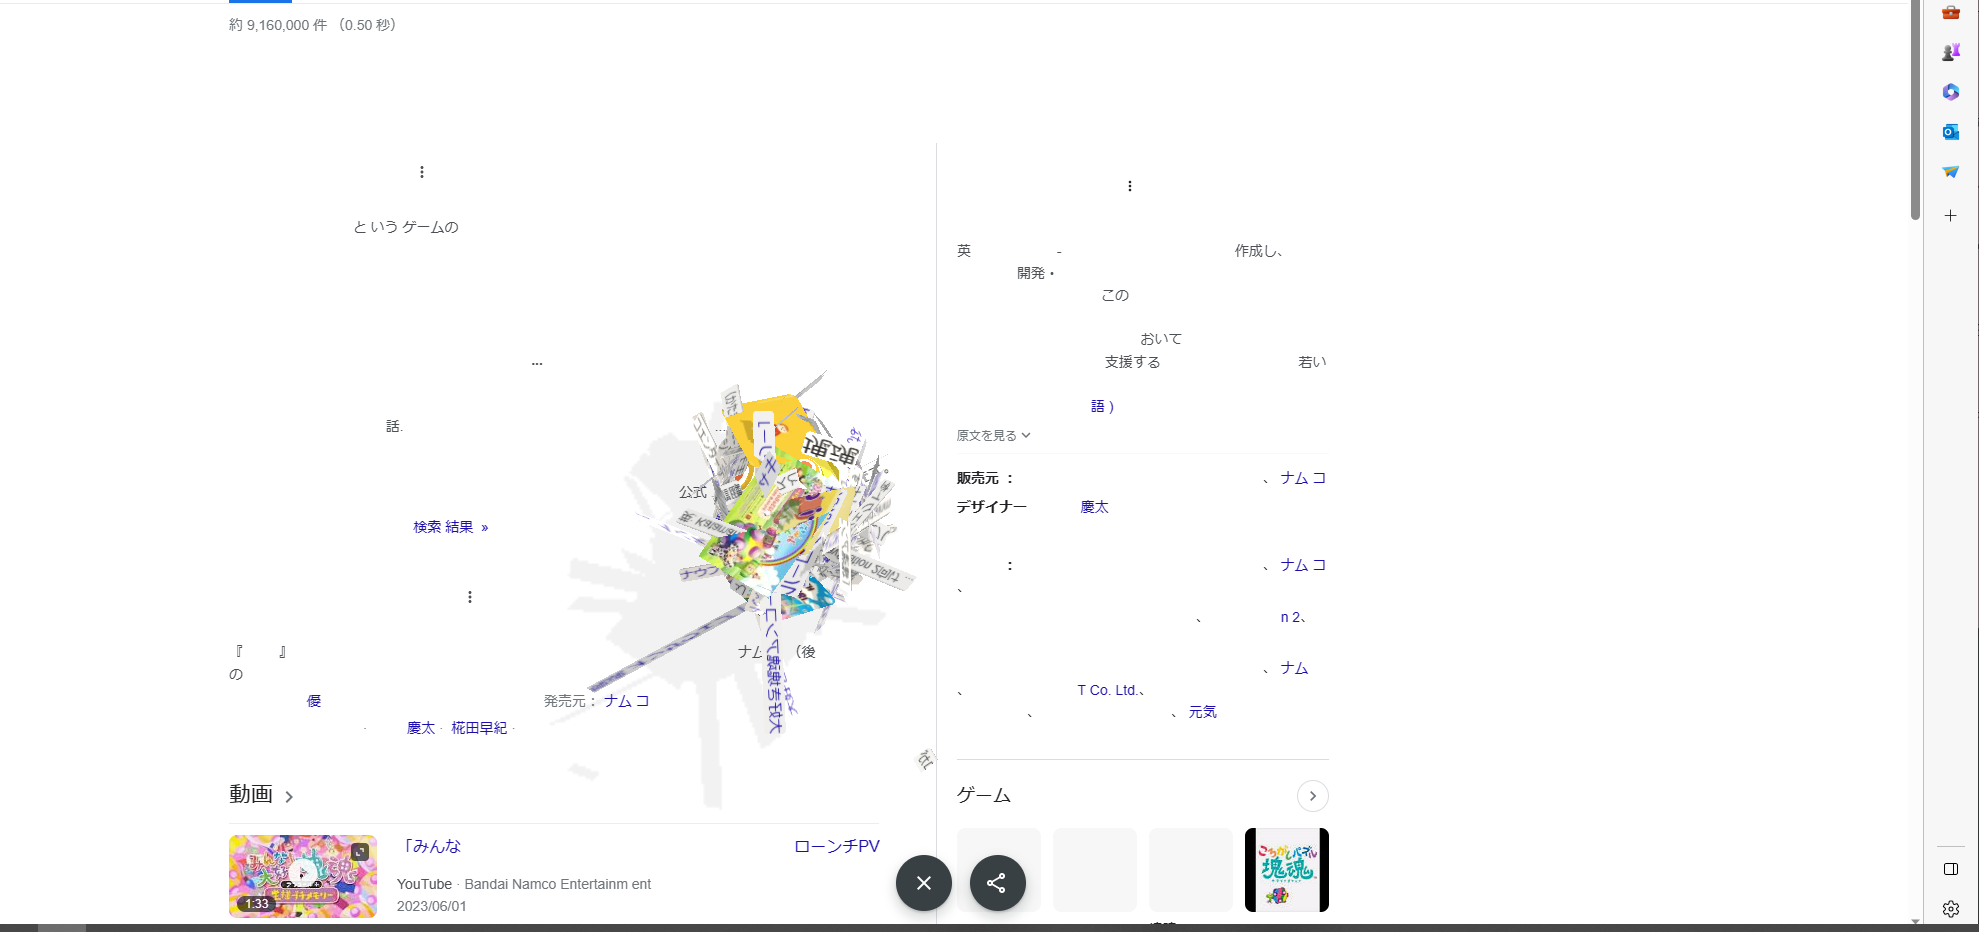Open the 'ローンチPV' video link
Image resolution: width=1979 pixels, height=932 pixels.
point(837,846)
